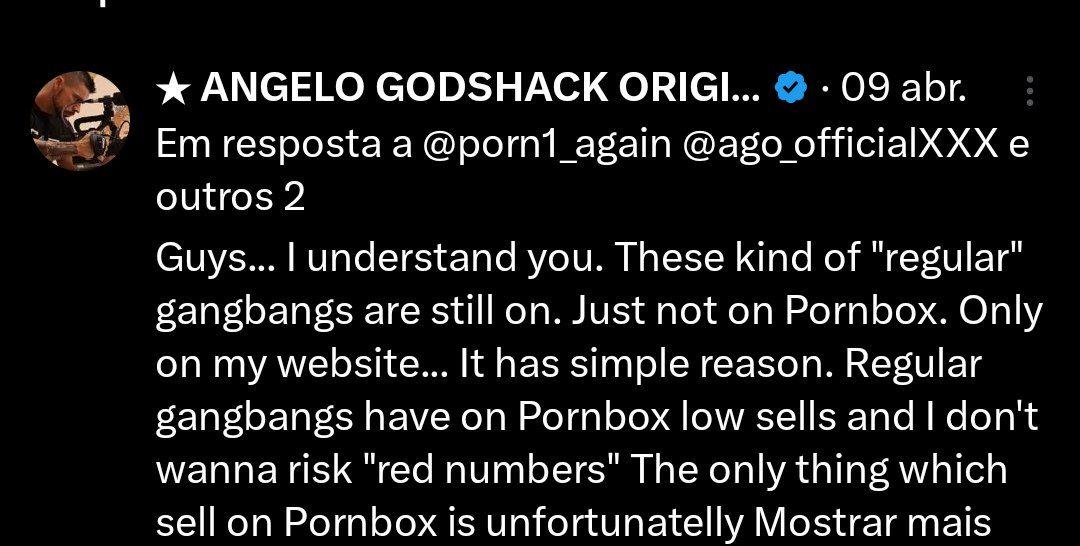
Task: Expand the "outros 2" recipients list
Action: (230, 199)
